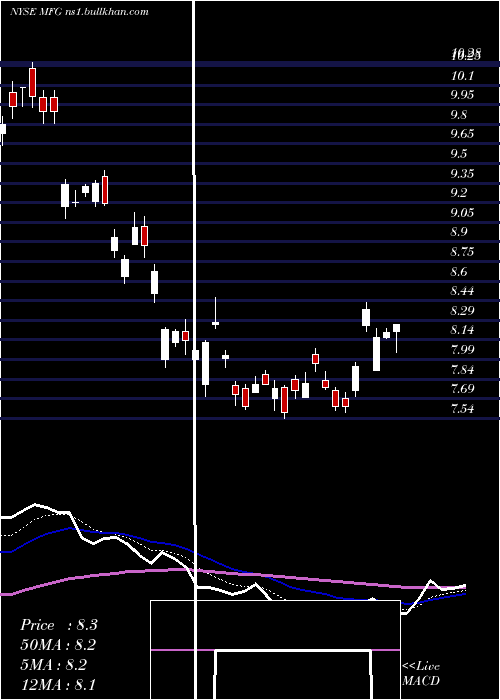Click the 10.1 price axis label
The height and width of the screenshot is (700, 500).
tap(462, 76)
